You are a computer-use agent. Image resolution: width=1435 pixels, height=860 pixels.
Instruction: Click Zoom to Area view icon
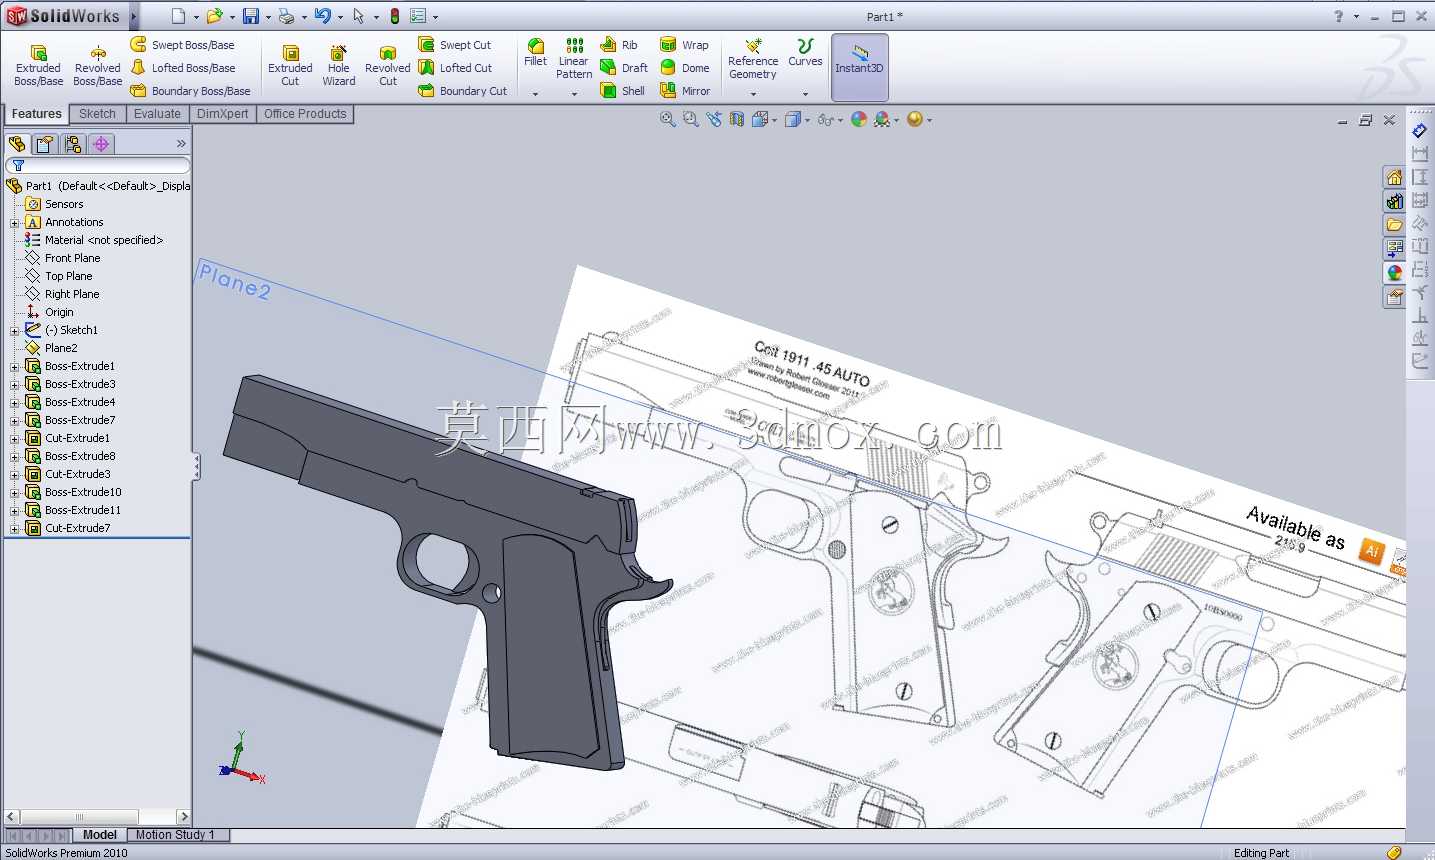click(690, 119)
